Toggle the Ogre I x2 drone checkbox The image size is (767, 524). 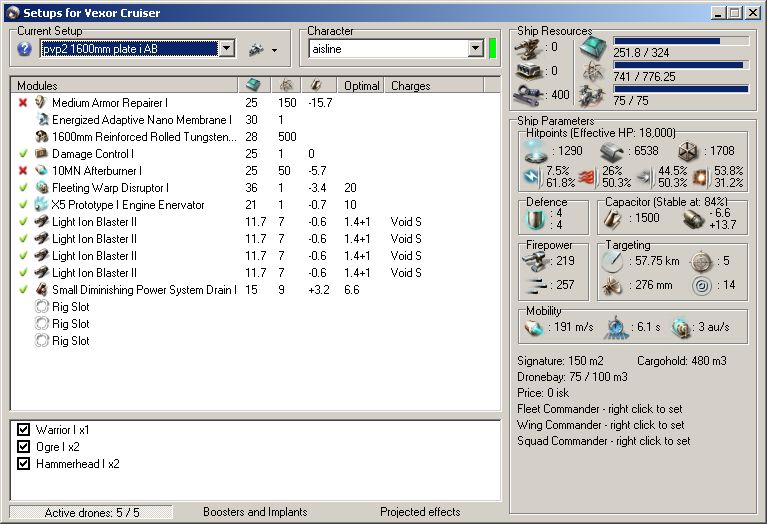(23, 446)
